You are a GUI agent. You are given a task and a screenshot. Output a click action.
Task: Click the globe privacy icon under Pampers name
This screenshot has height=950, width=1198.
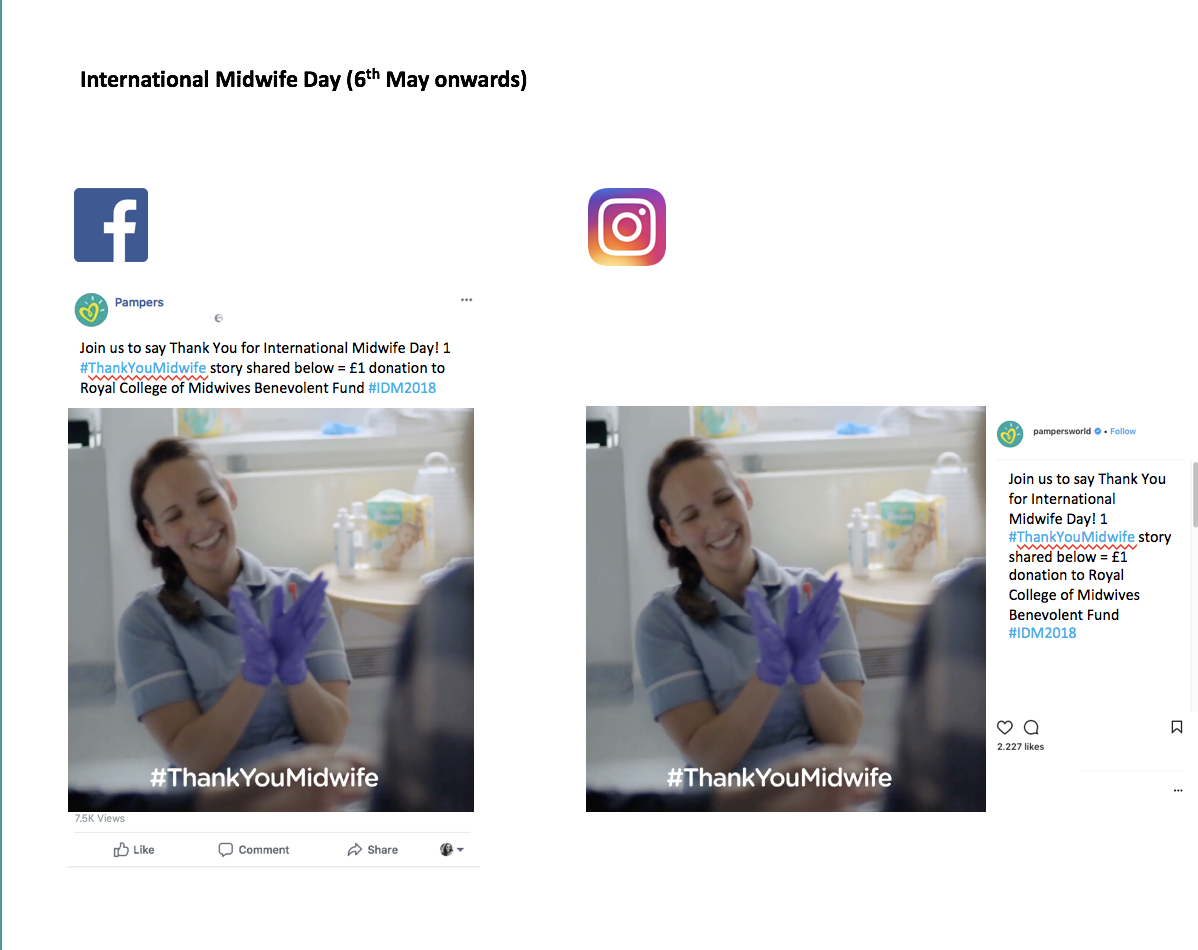[219, 318]
